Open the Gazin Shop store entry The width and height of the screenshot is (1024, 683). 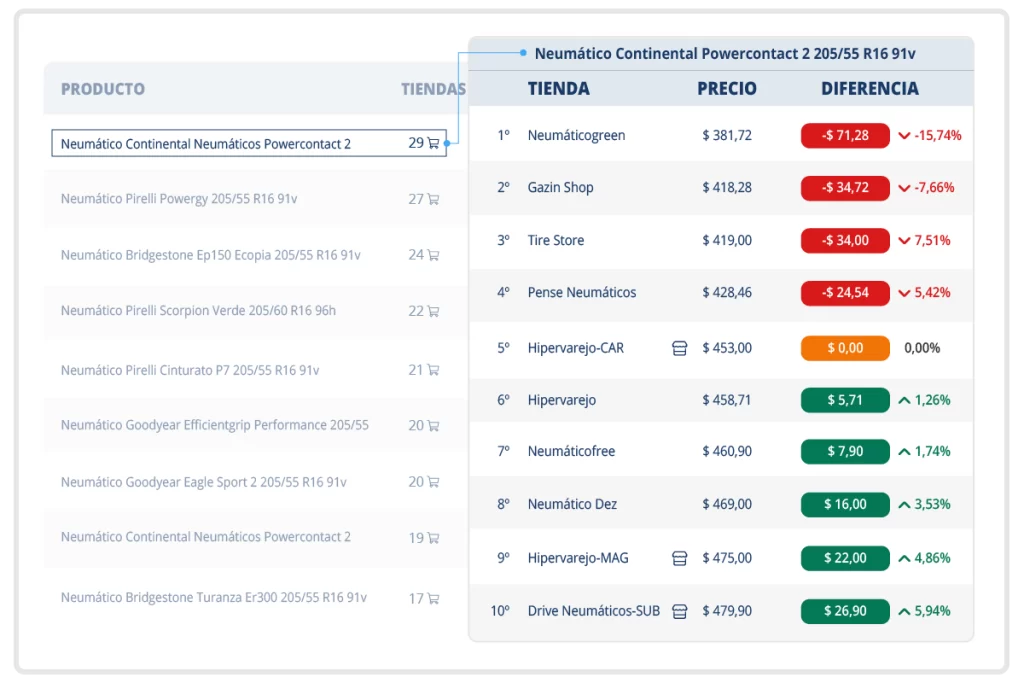[560, 187]
